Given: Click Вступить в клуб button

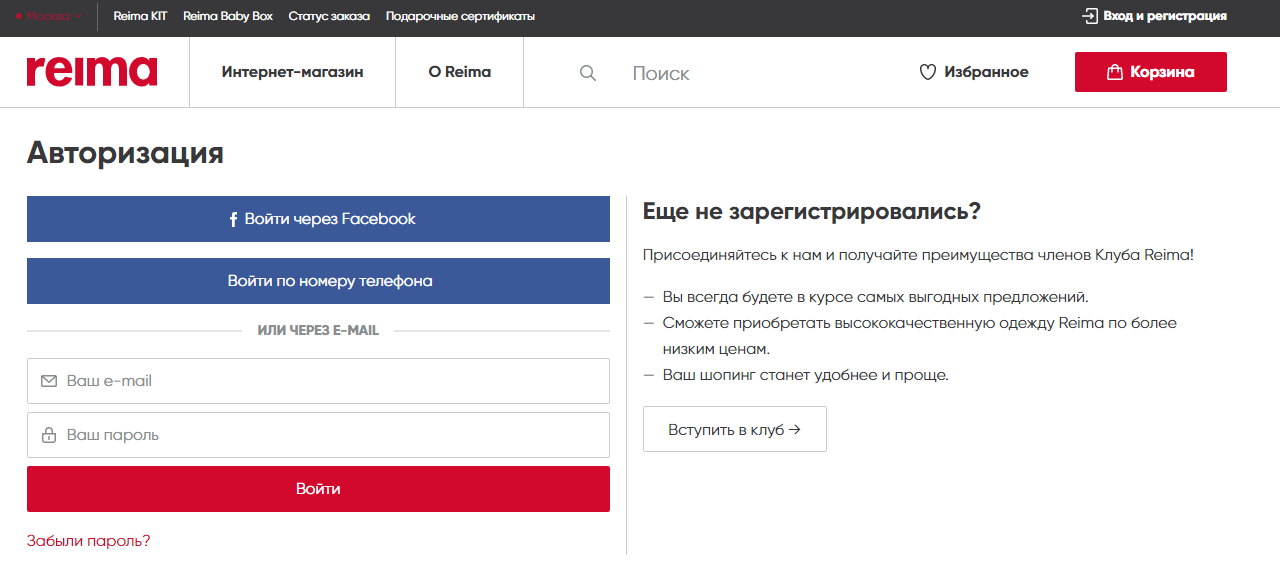Looking at the screenshot, I should click(735, 429).
